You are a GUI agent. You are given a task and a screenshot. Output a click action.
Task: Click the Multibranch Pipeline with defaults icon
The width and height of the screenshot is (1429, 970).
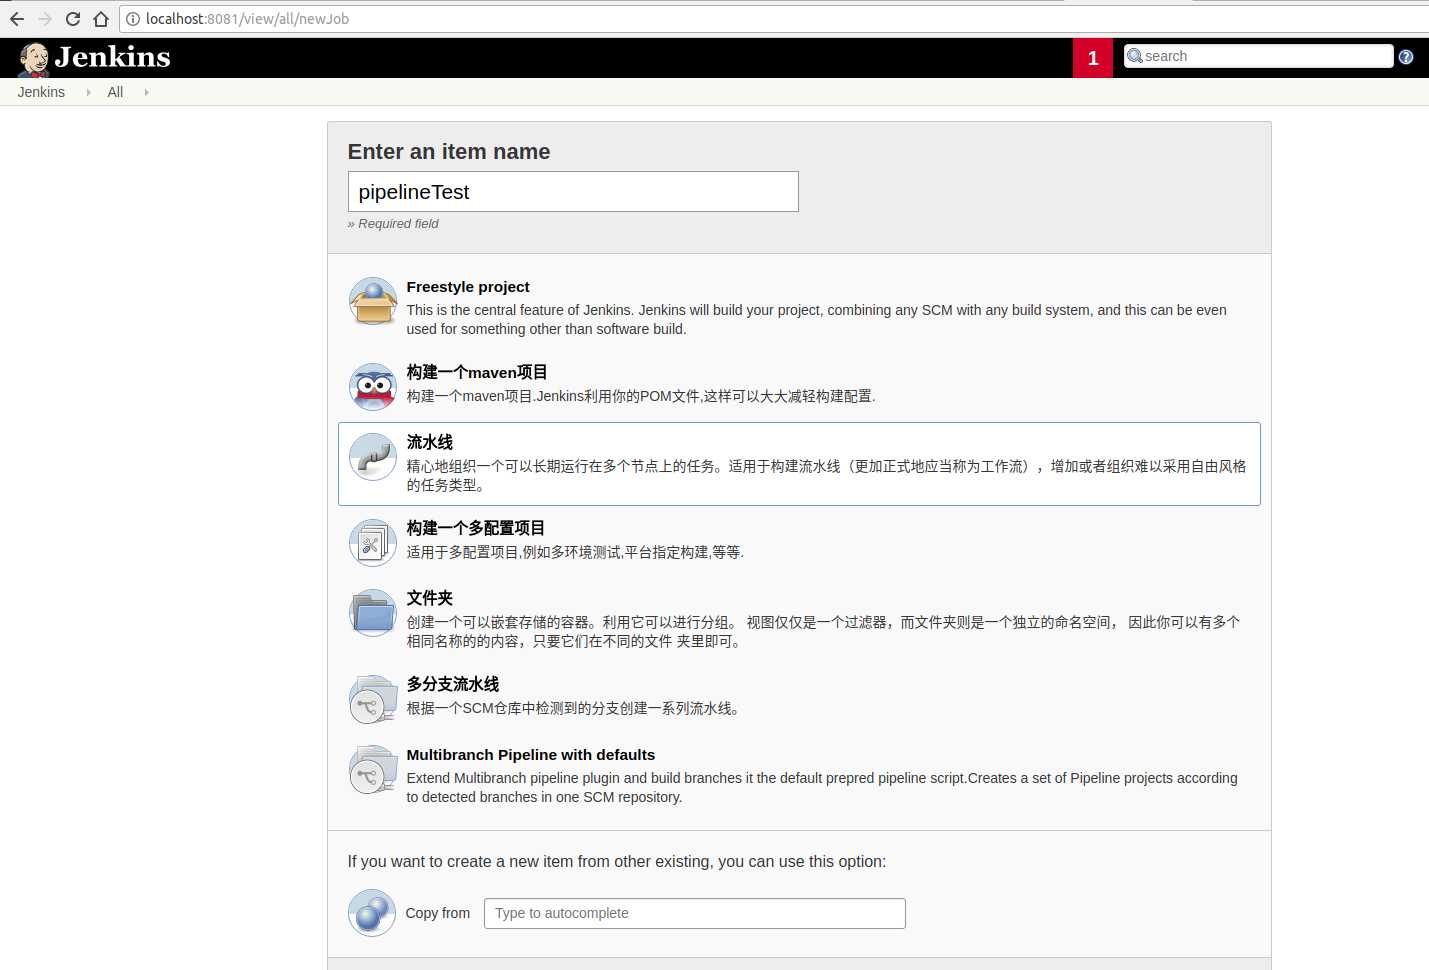373,770
